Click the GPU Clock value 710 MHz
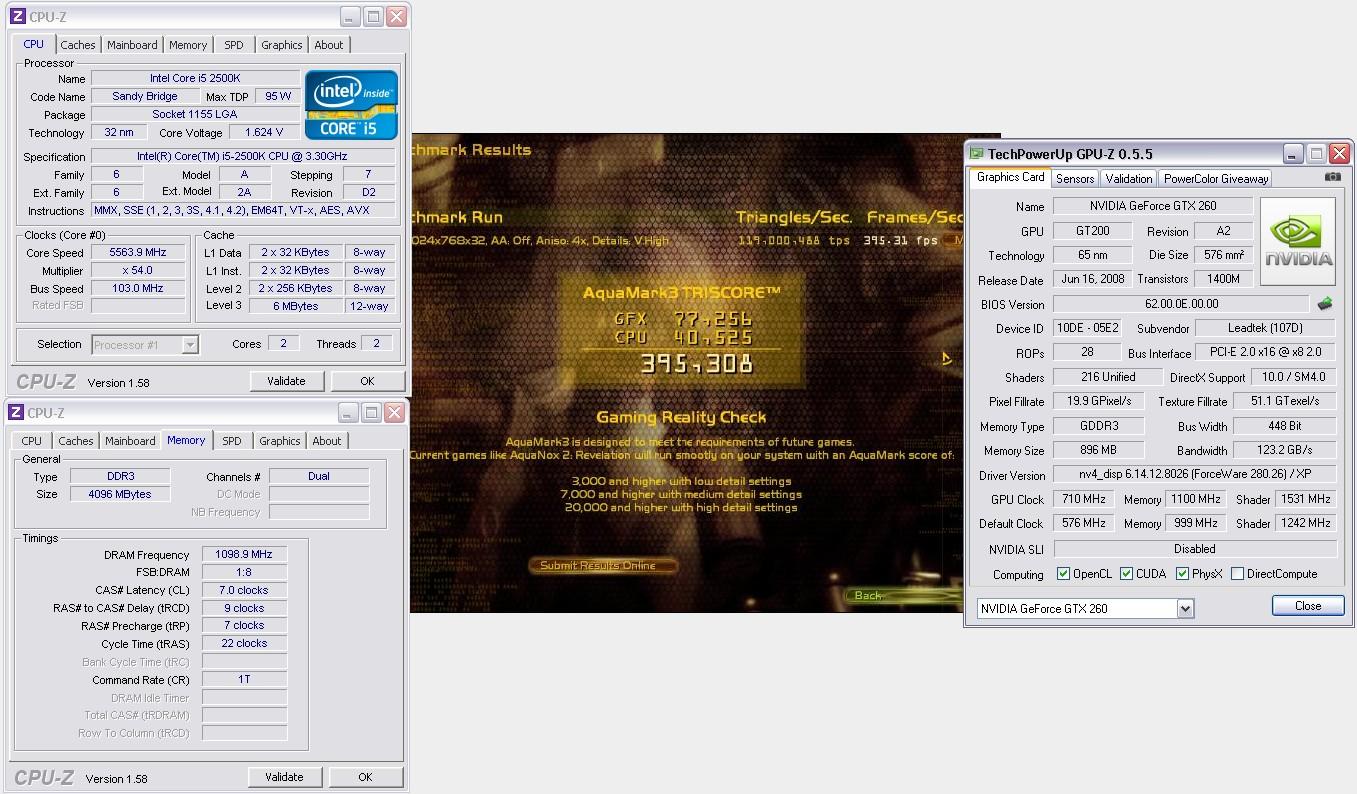 pos(1082,499)
